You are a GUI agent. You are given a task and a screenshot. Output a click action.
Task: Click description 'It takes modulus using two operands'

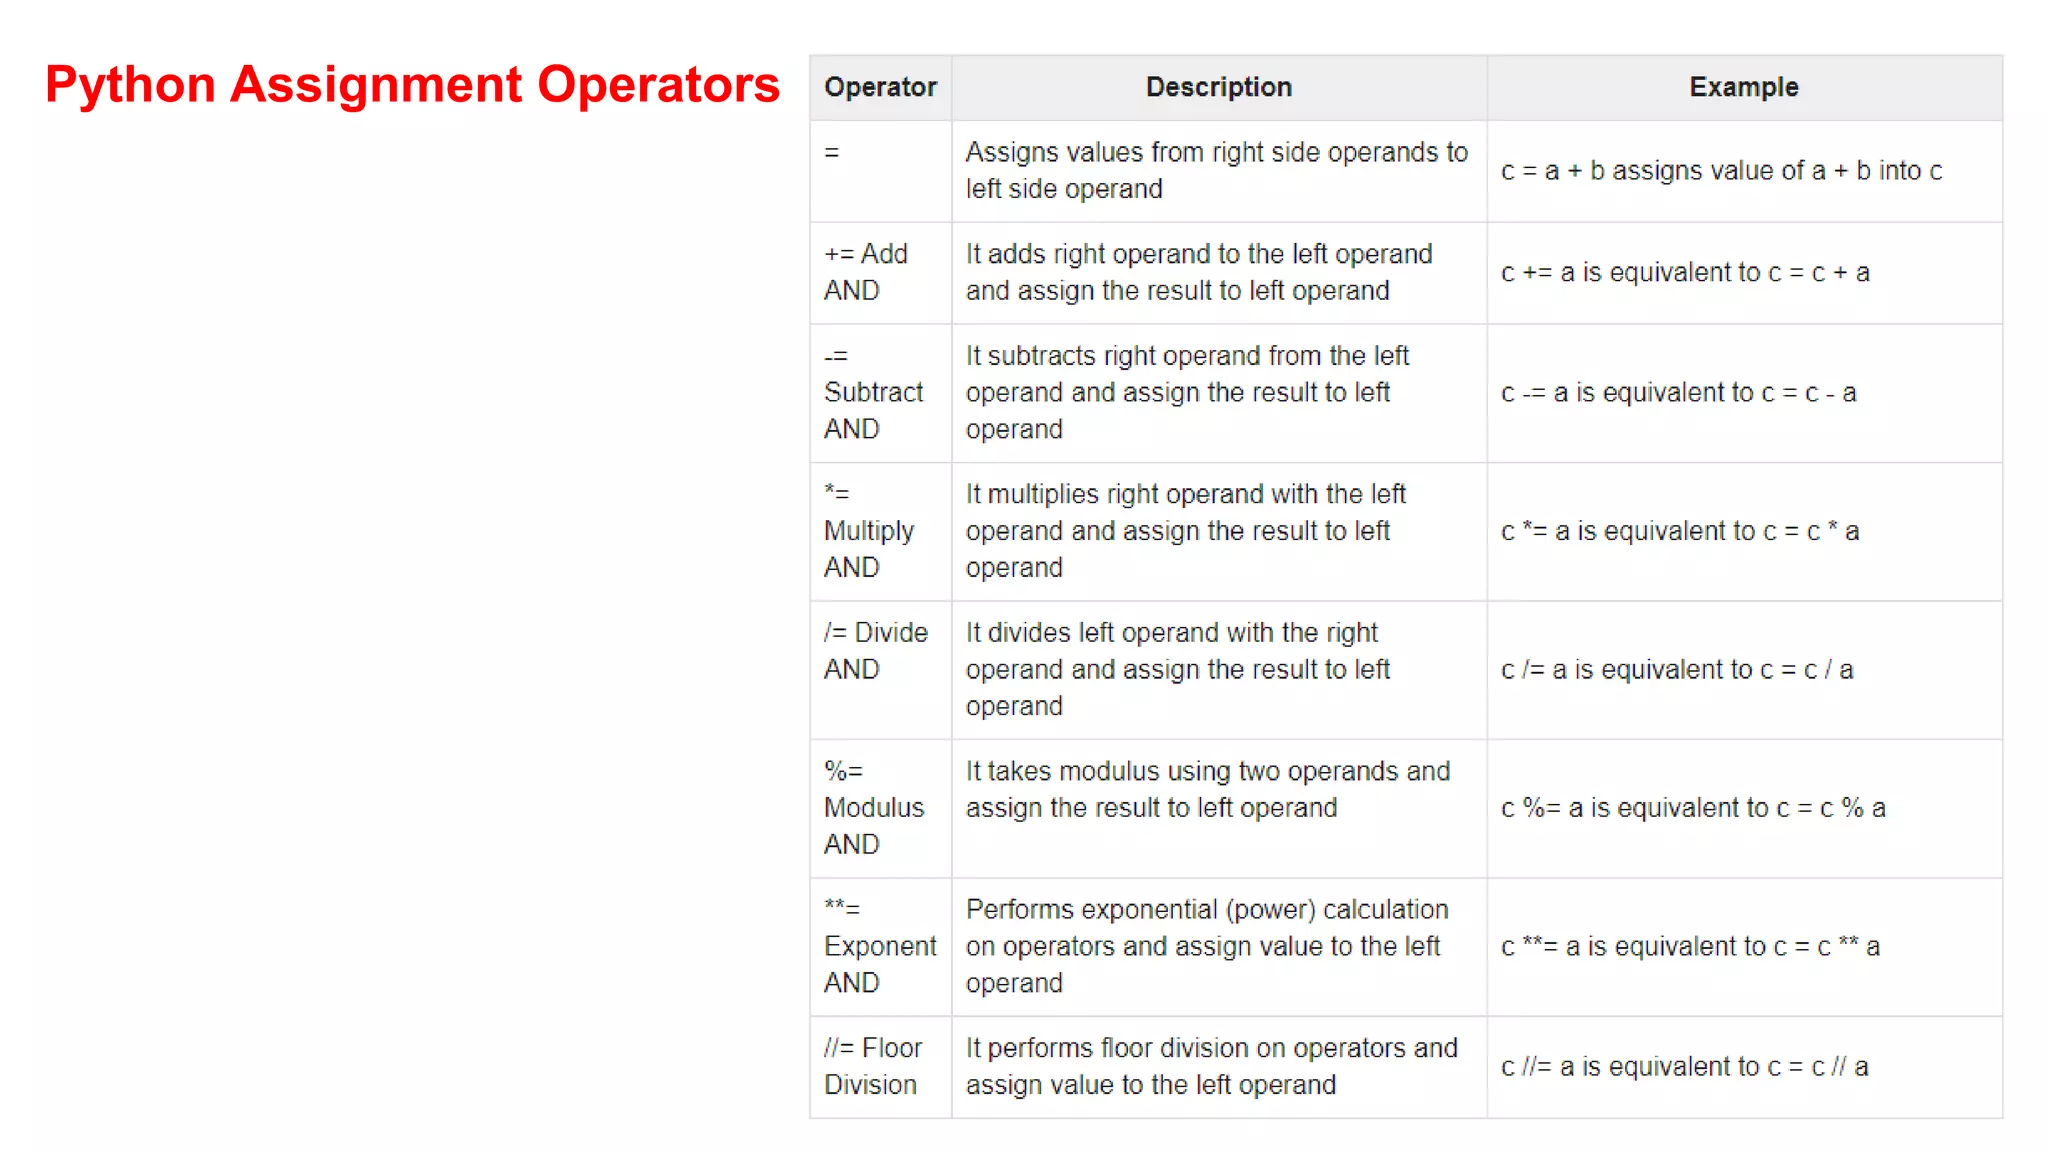pos(1208,789)
